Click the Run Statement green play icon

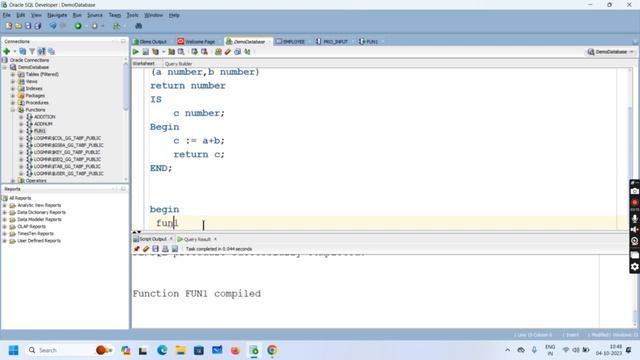pos(136,52)
